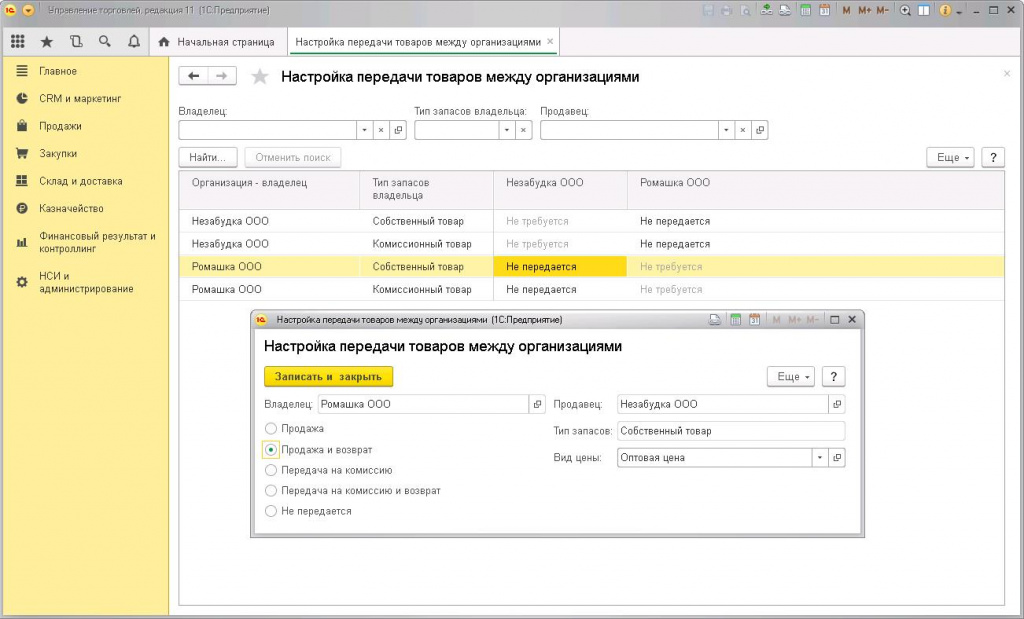Select Передача на комиссию и возврат
The height and width of the screenshot is (619, 1024).
tap(270, 490)
